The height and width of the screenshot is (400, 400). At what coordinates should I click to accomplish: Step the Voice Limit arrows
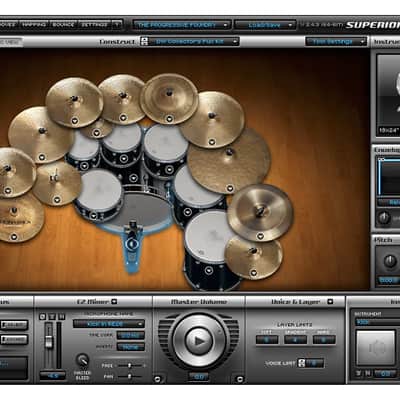[301, 363]
